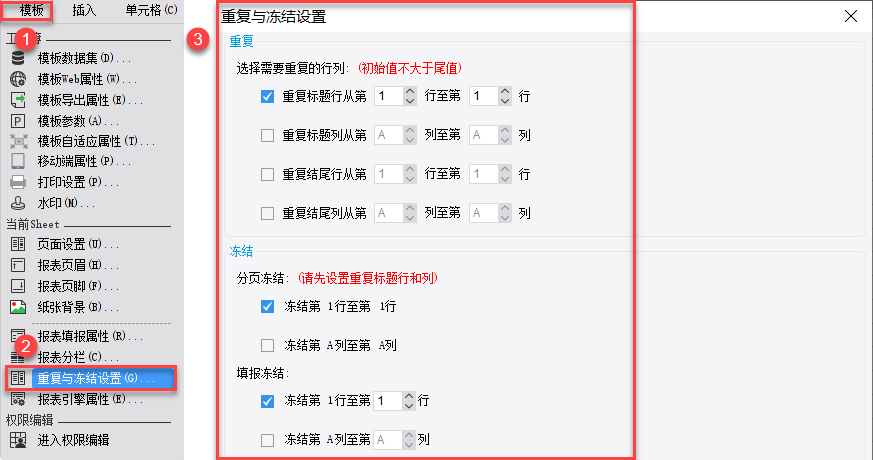
Task: Enable the 重复标题列 checkbox
Action: click(267, 135)
